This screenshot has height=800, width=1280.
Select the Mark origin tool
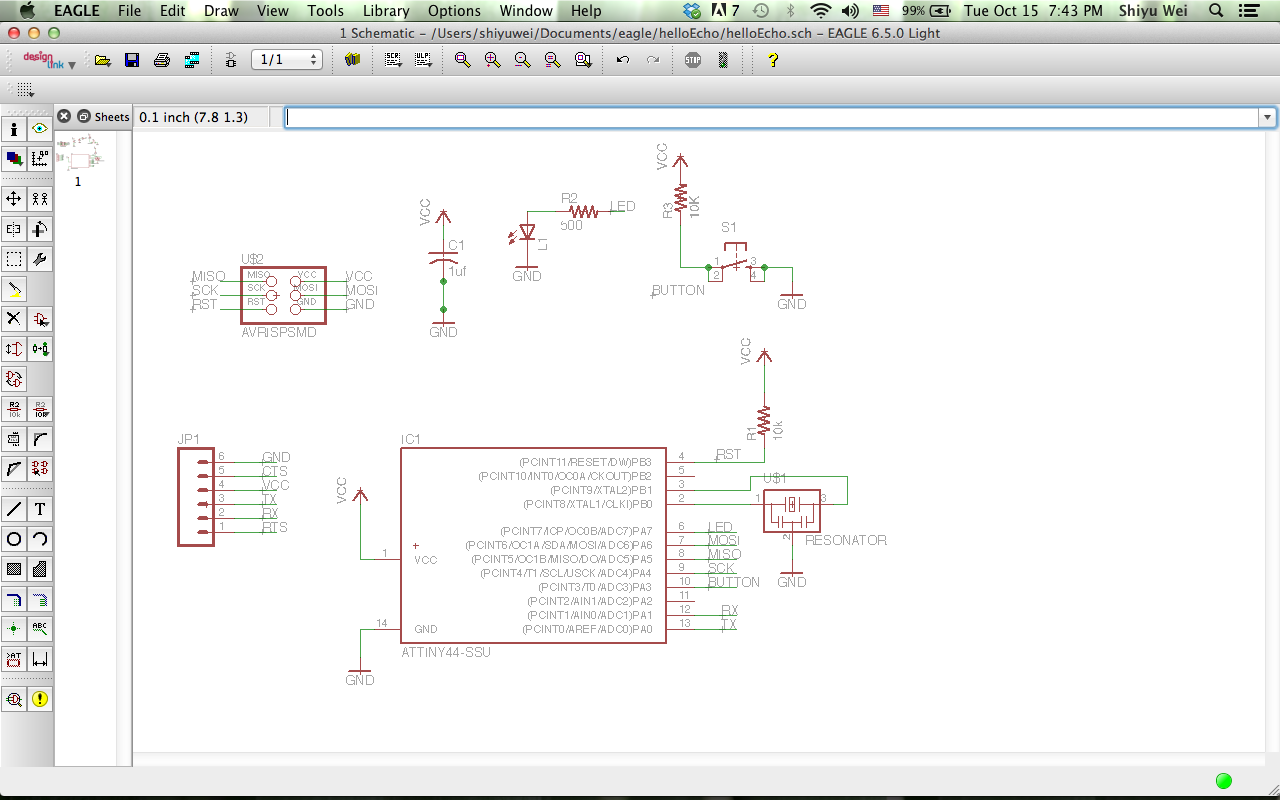40,158
